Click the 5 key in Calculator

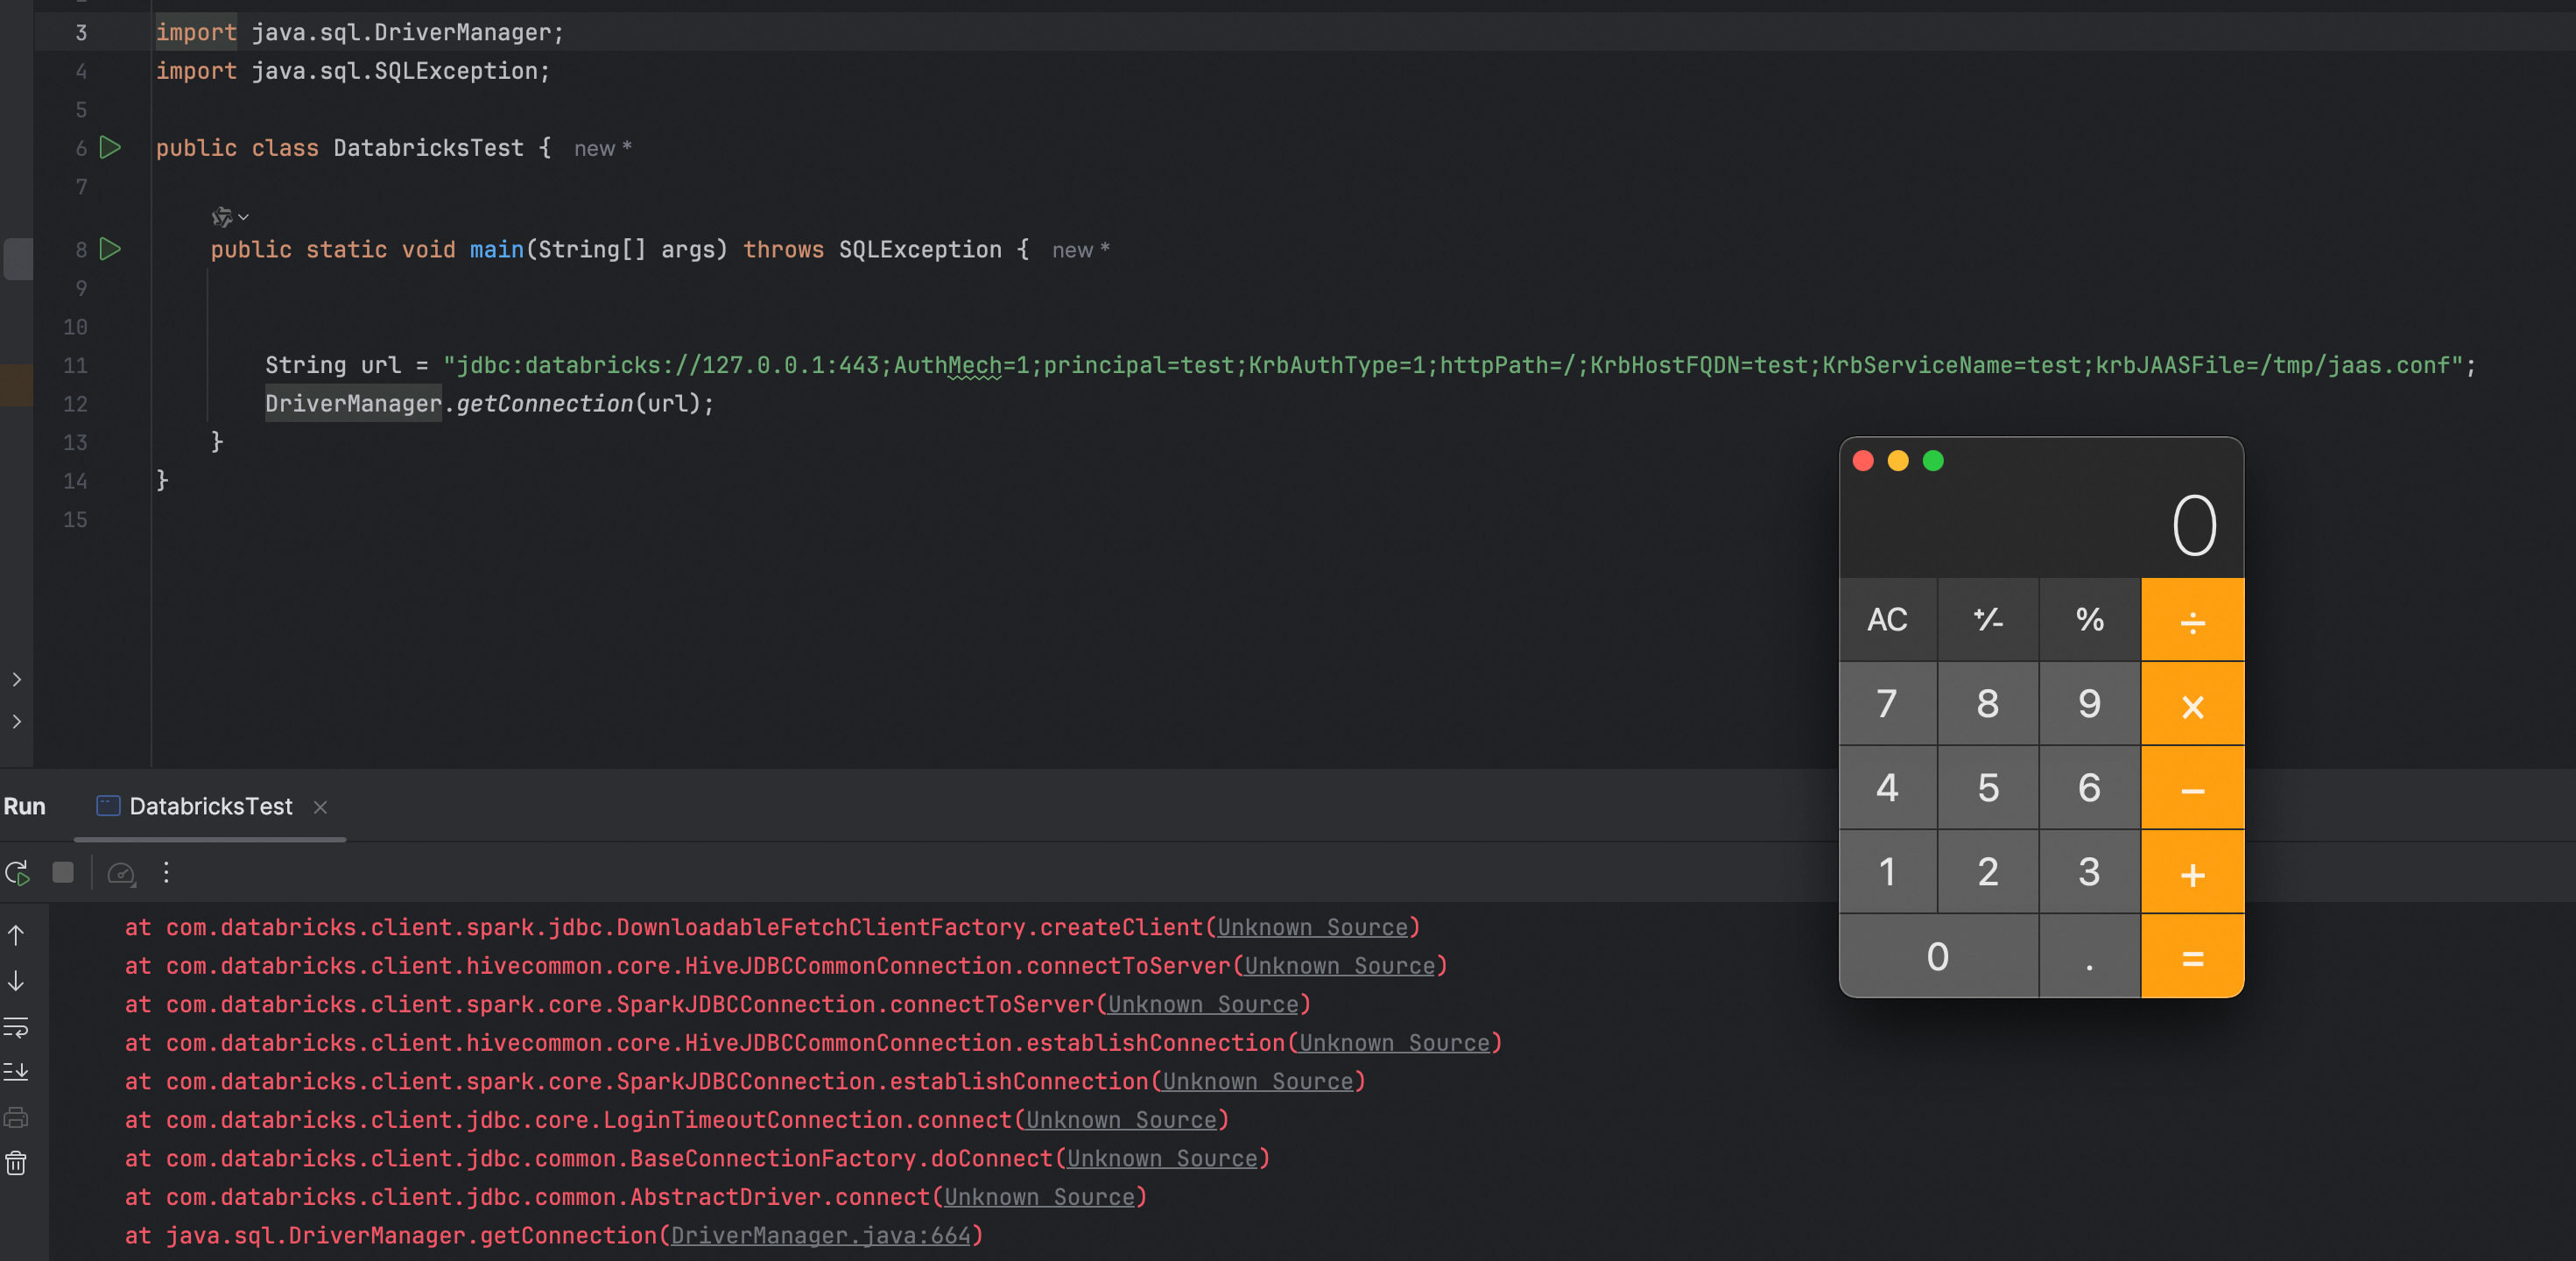(1988, 788)
